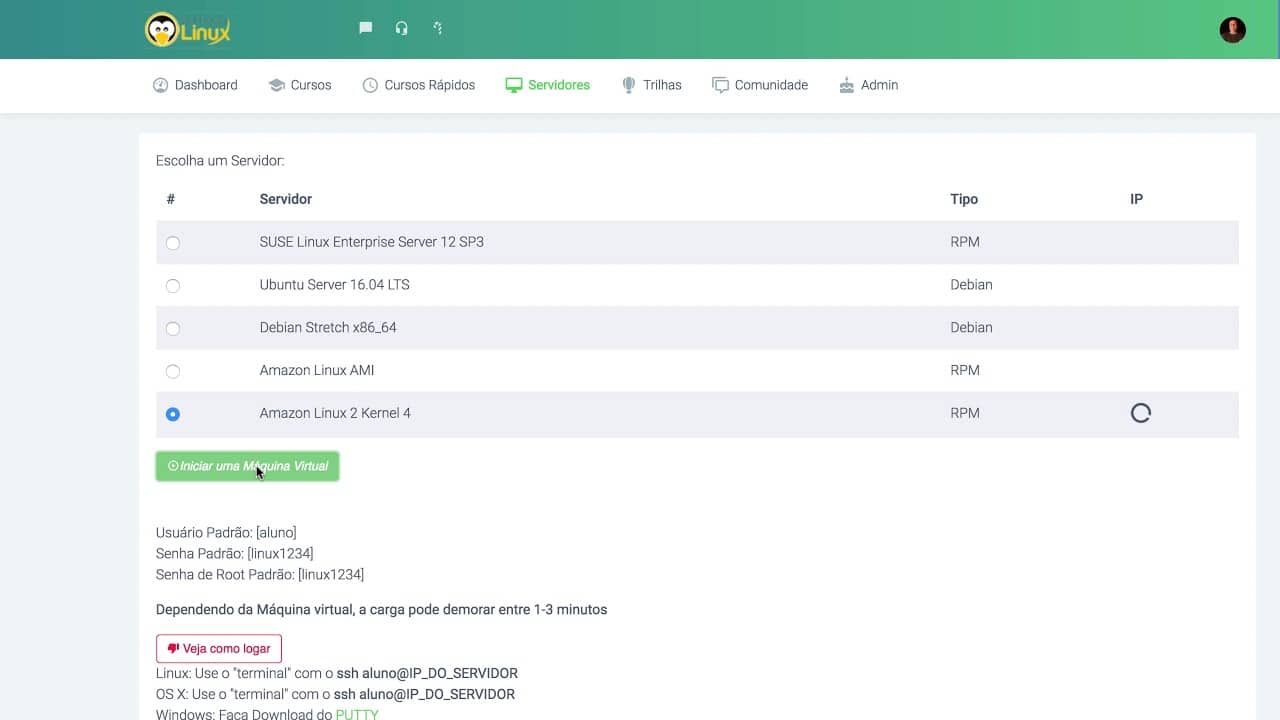
Task: Click the penguin Linux logo
Action: coord(188,30)
